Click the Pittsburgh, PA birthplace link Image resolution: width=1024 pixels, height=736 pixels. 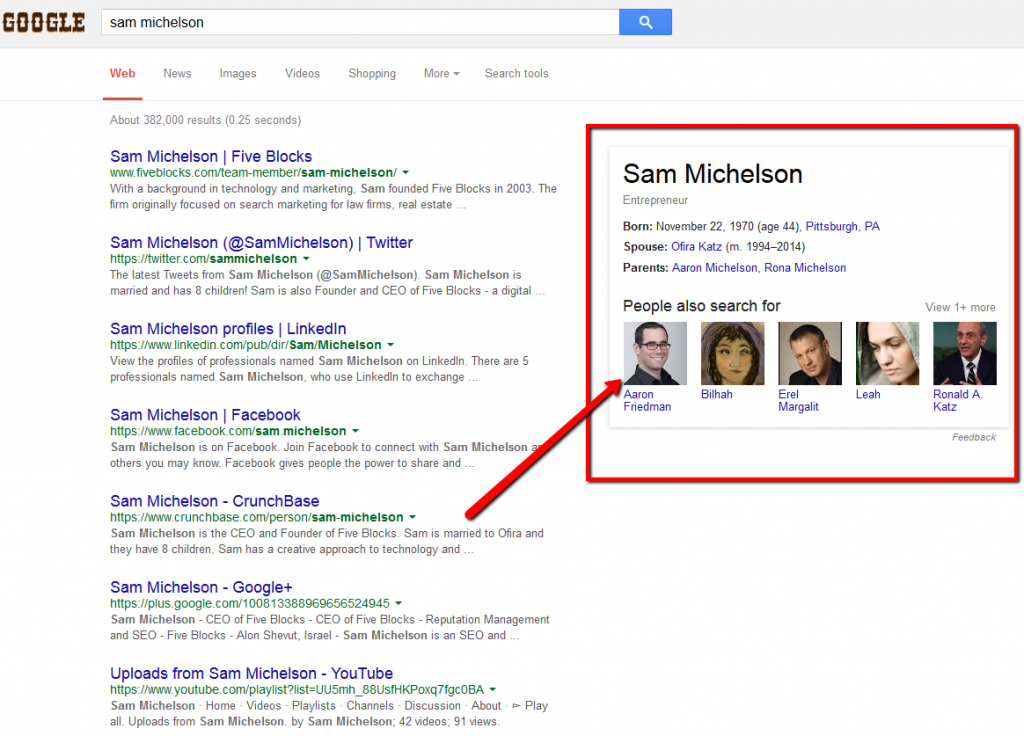pos(842,227)
